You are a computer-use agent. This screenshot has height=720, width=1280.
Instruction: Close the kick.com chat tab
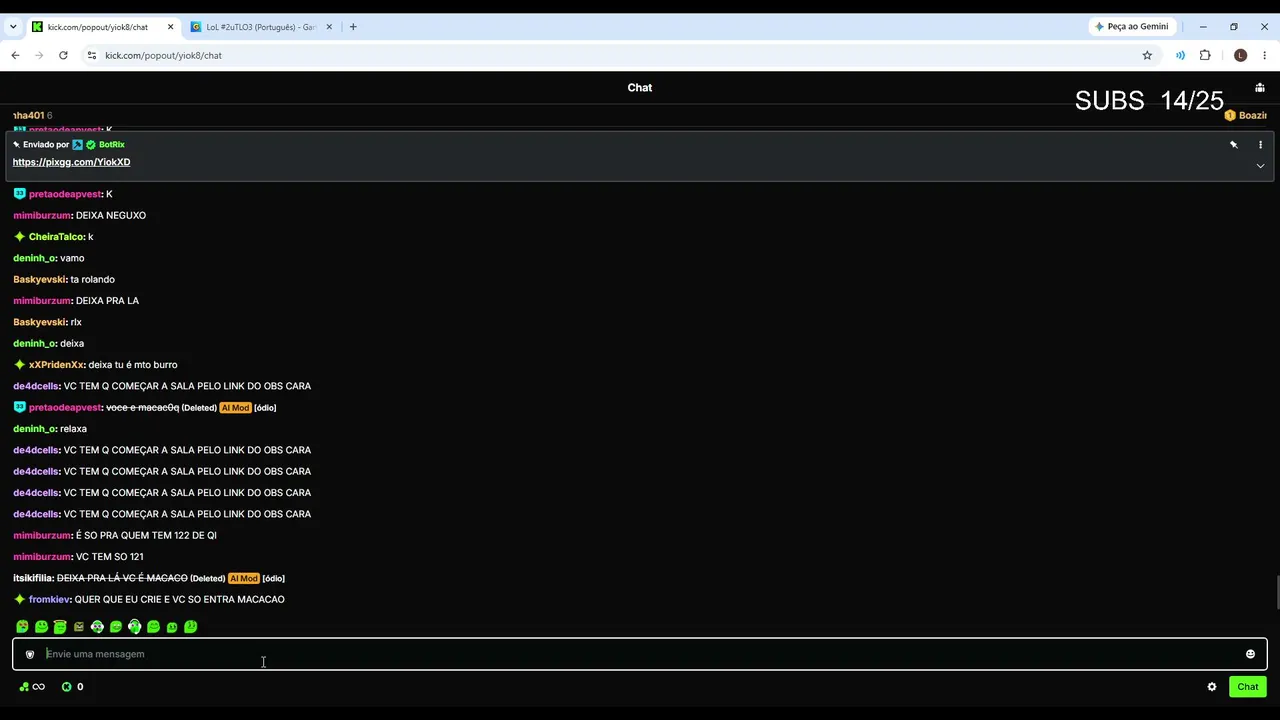(170, 27)
